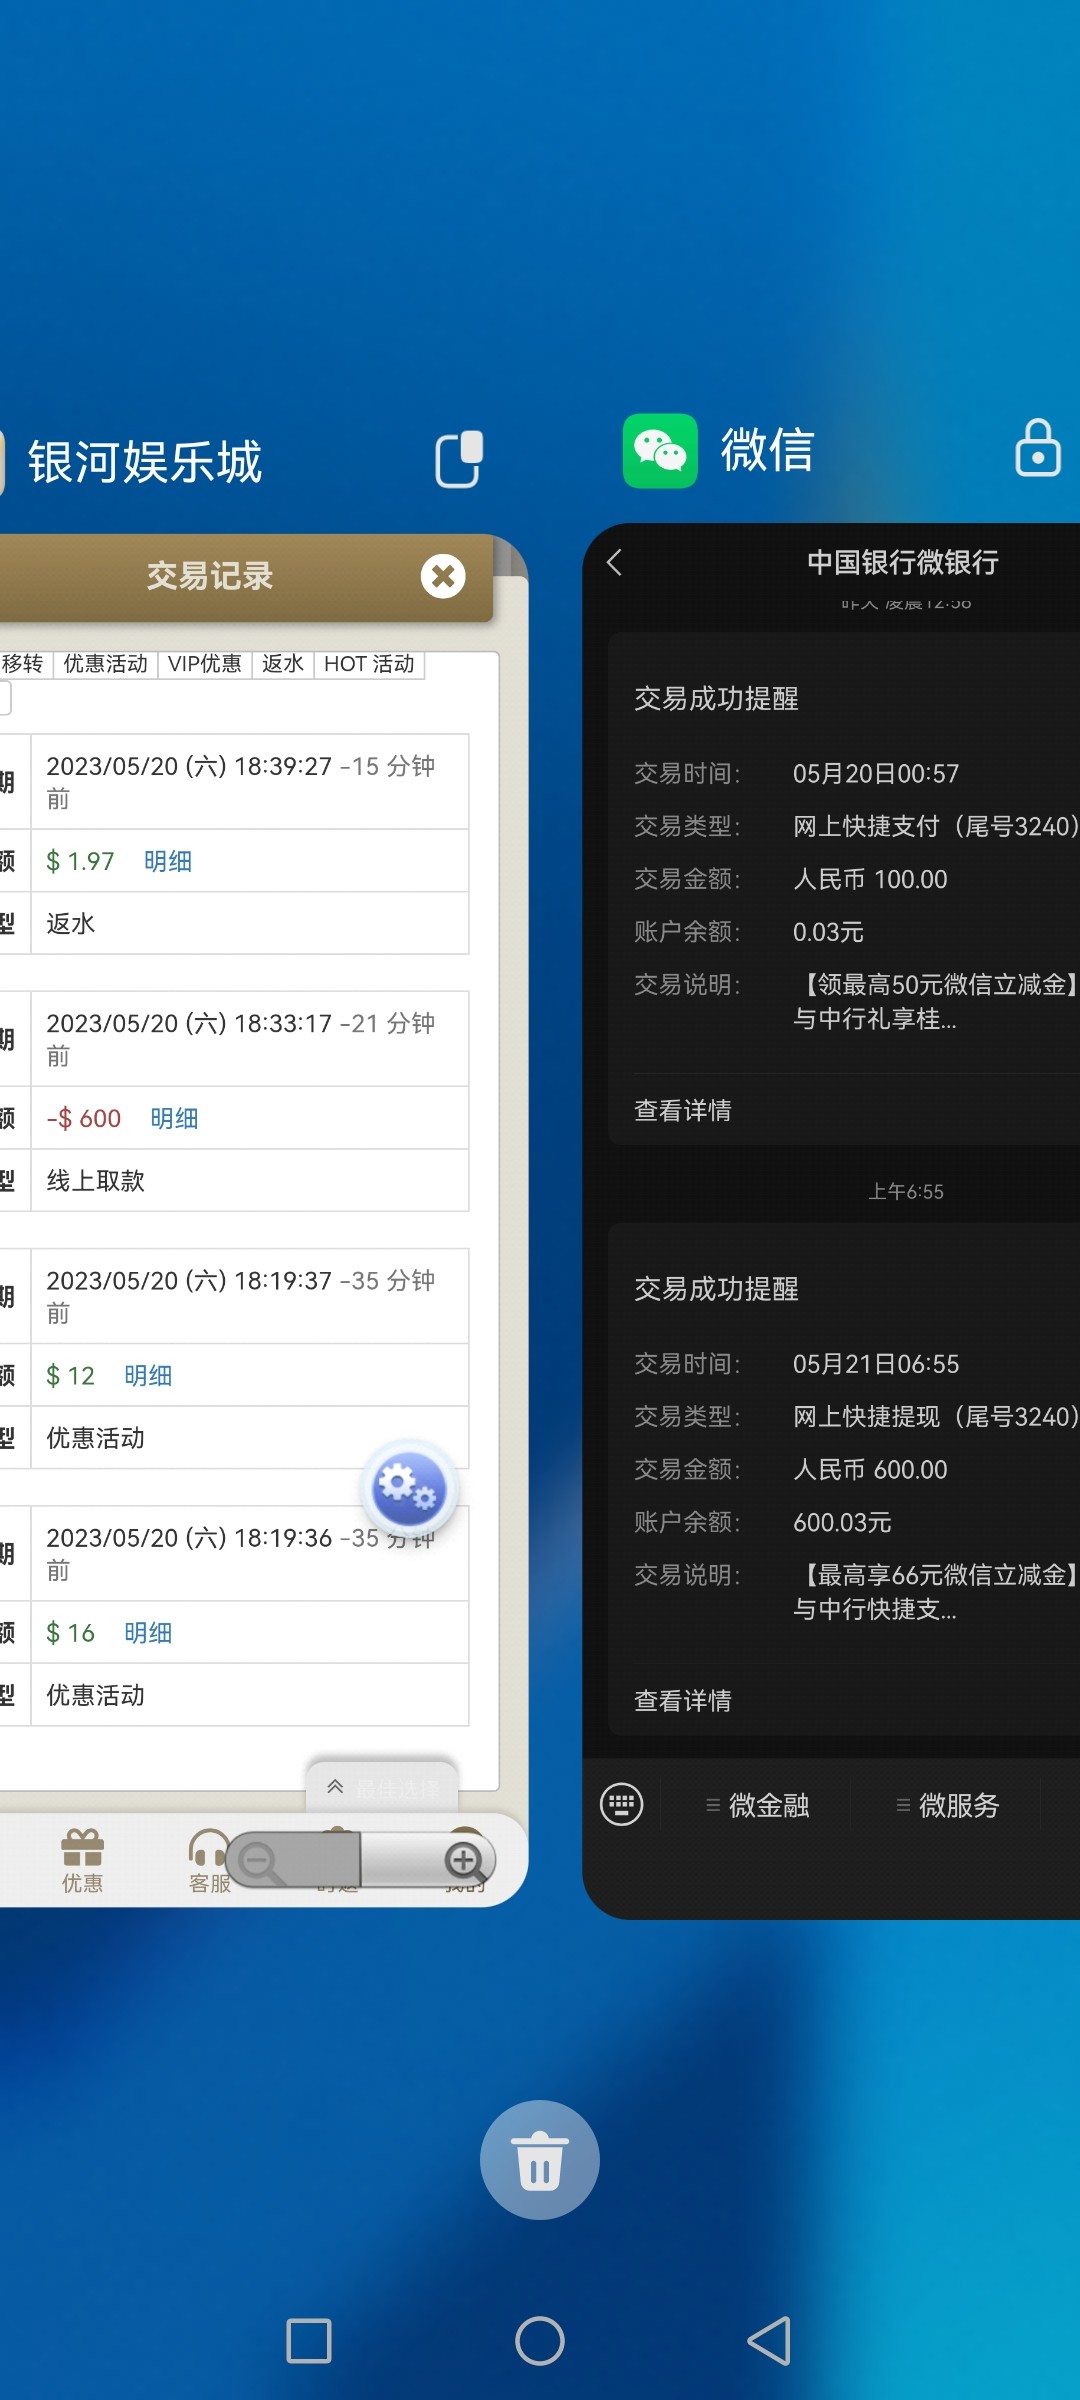Tap the keyboard icon in WeChat chat
The height and width of the screenshot is (2400, 1080).
621,1805
